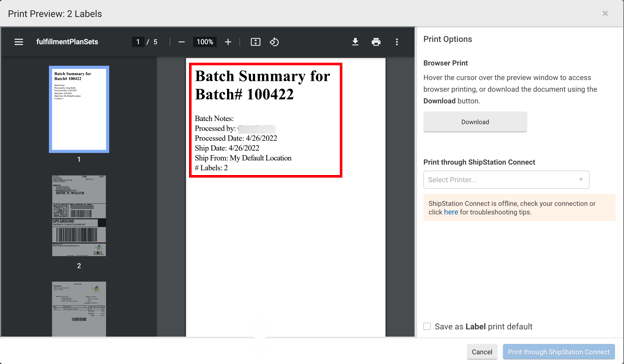The image size is (624, 364).
Task: Toggle the PDF sidebar hamburger menu
Action: tap(19, 42)
